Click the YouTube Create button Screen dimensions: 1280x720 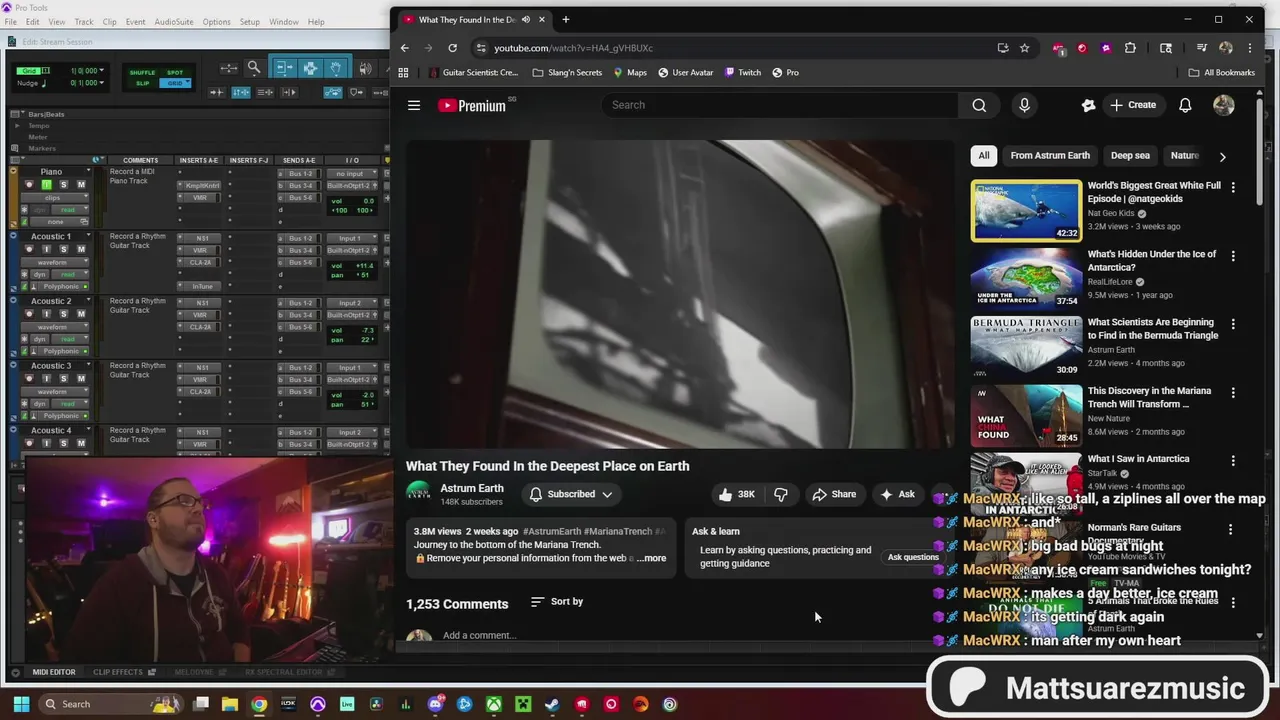1132,105
